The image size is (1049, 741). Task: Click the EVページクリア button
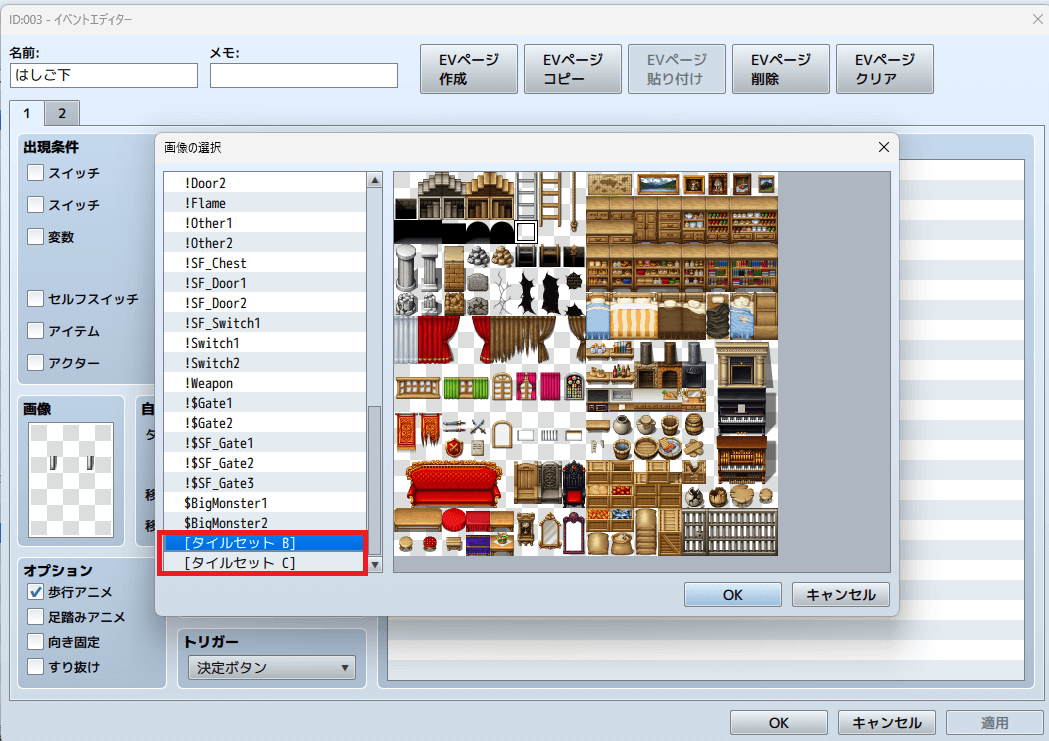click(885, 69)
